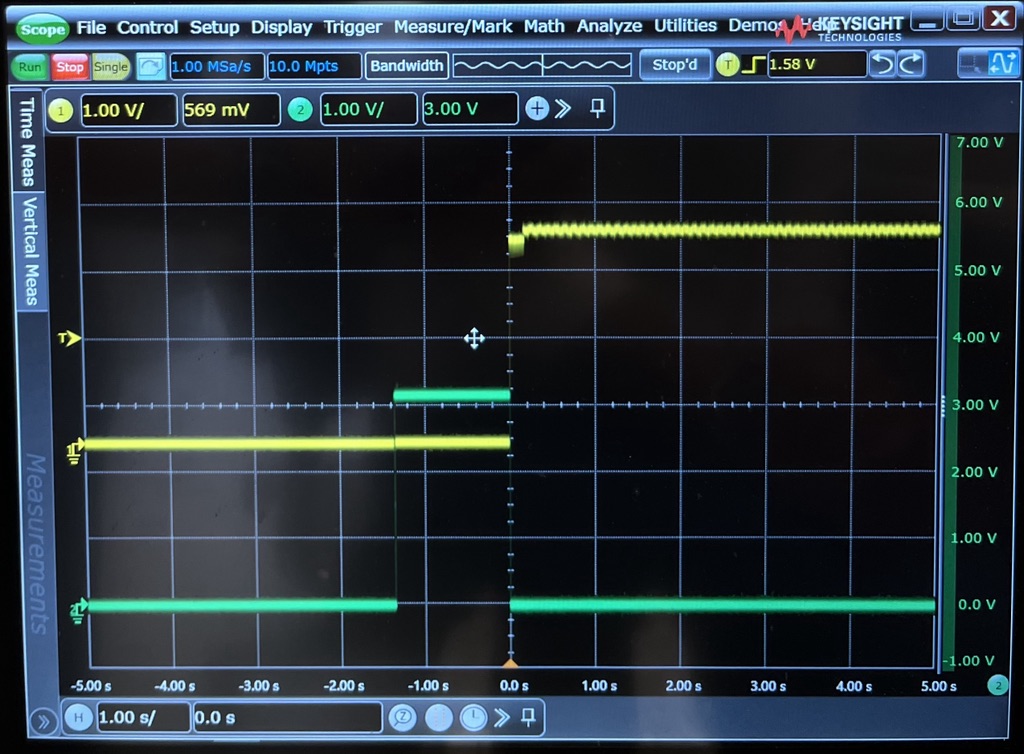Click the horizontal zoom icon
This screenshot has height=754, width=1024.
pyautogui.click(x=402, y=717)
